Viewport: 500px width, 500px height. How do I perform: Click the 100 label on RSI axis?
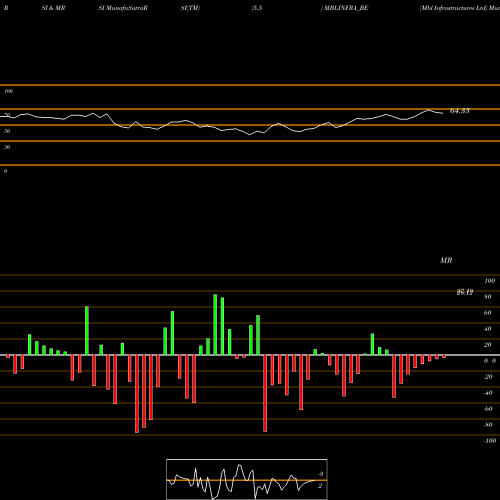coord(9,91)
